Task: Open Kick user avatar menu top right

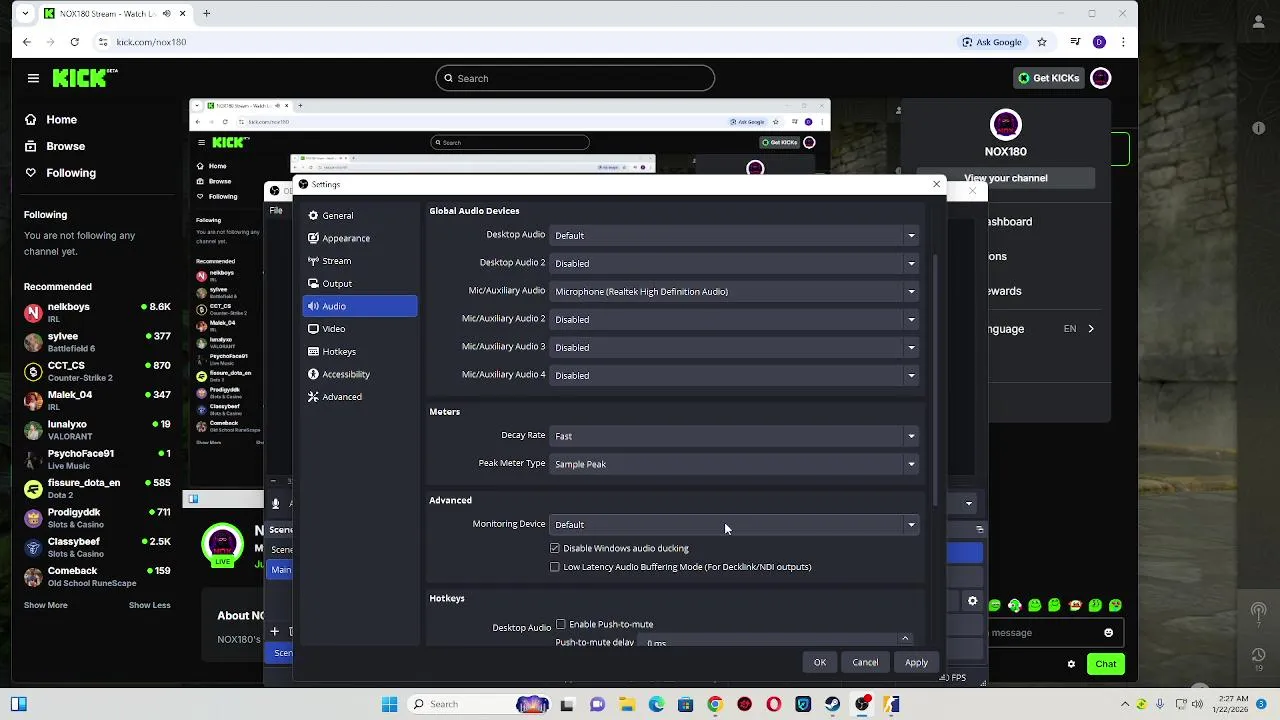Action: [x=1100, y=78]
